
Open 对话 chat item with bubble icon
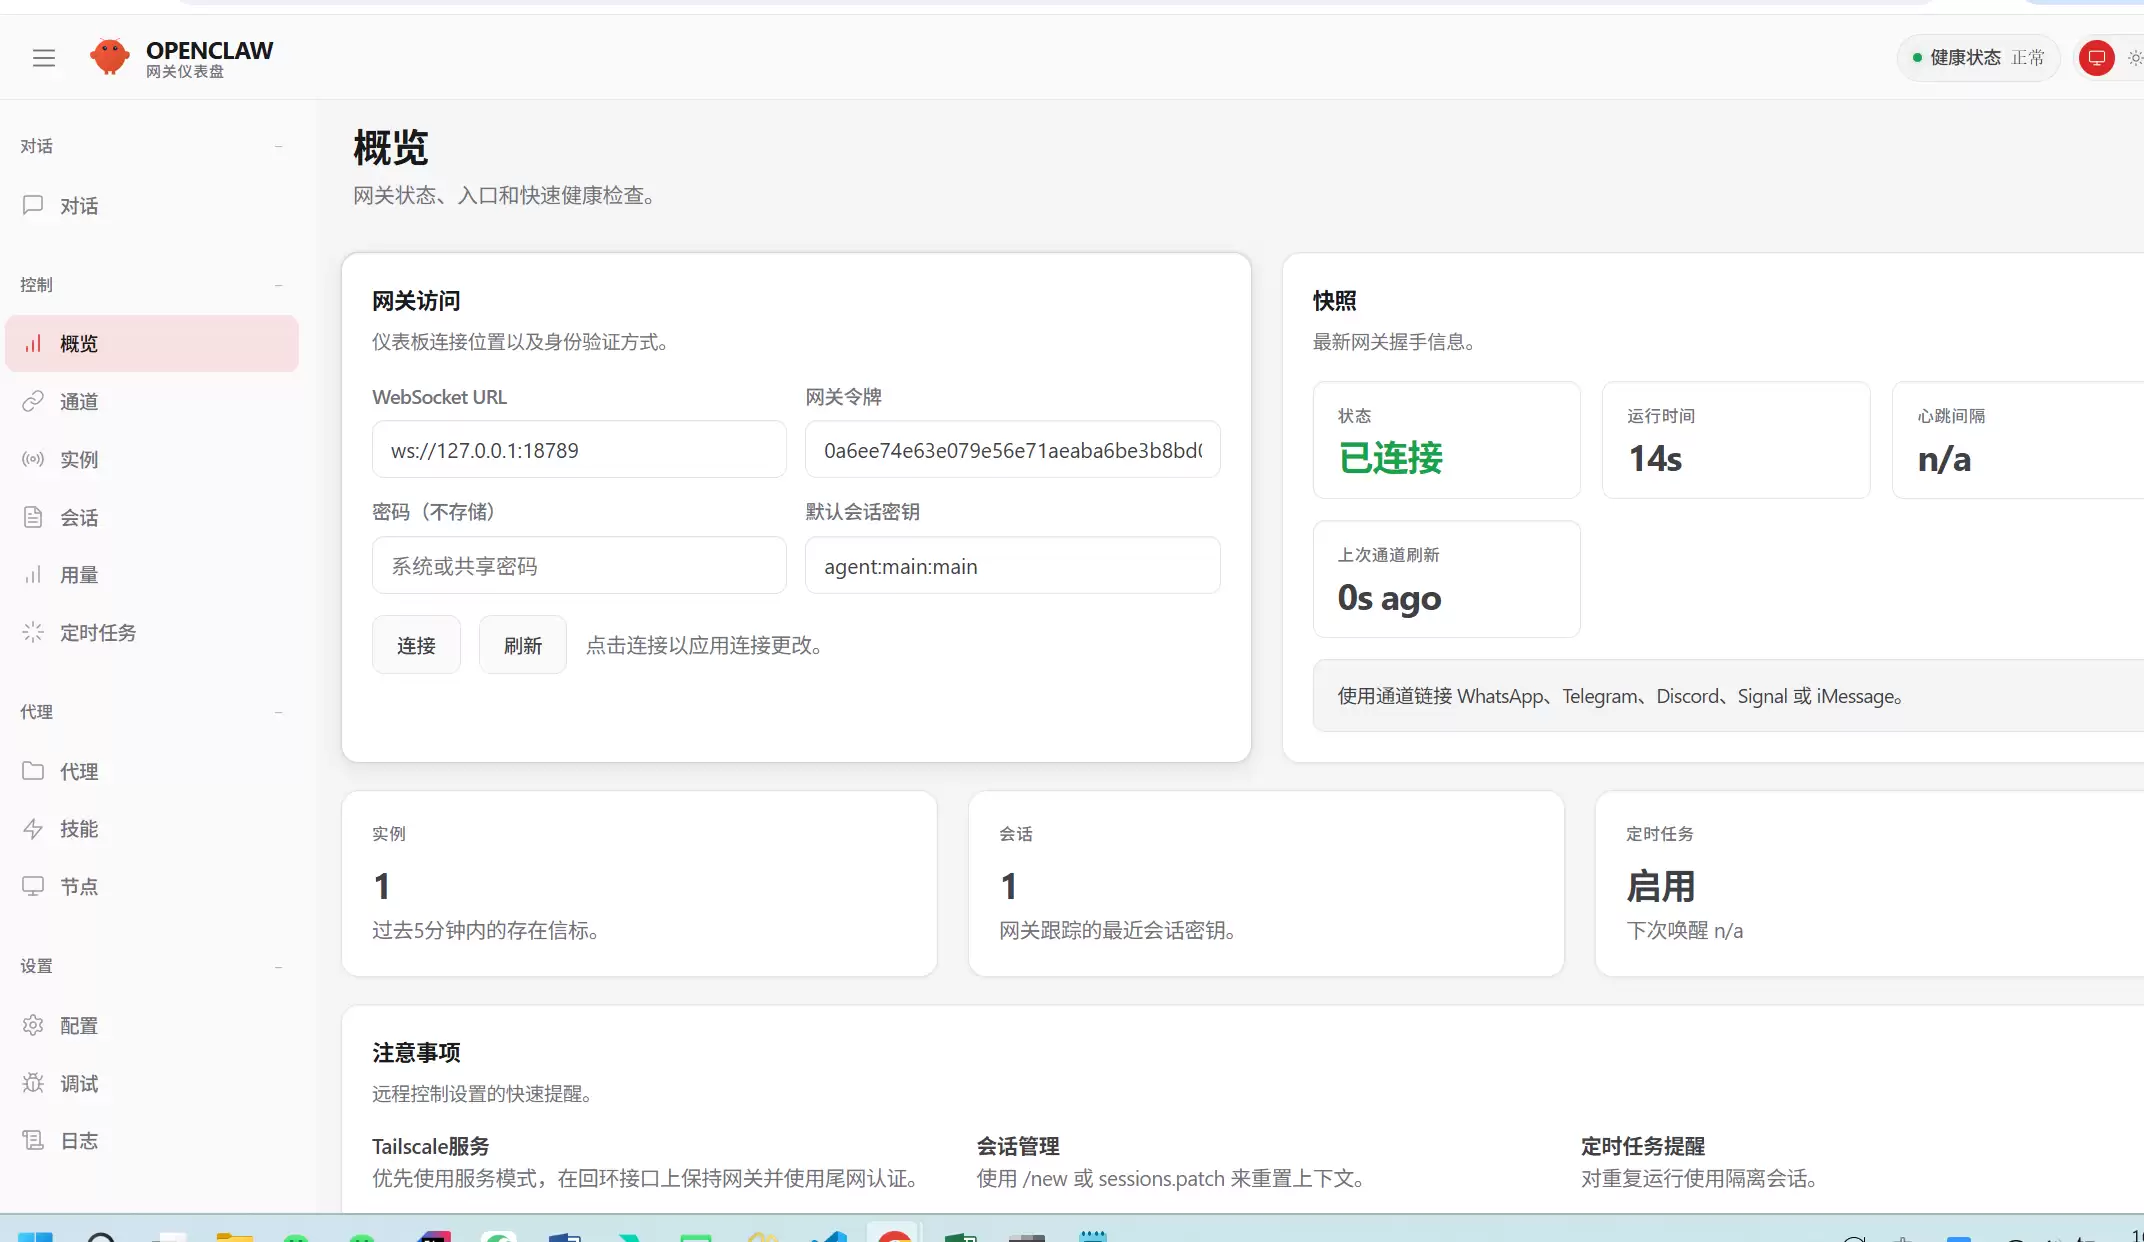[78, 206]
